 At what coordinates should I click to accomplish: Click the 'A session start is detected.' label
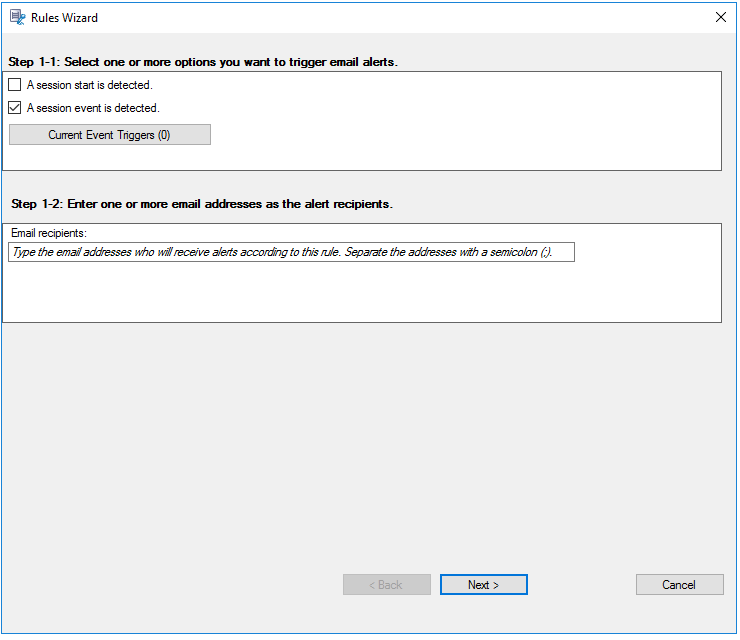pos(89,85)
